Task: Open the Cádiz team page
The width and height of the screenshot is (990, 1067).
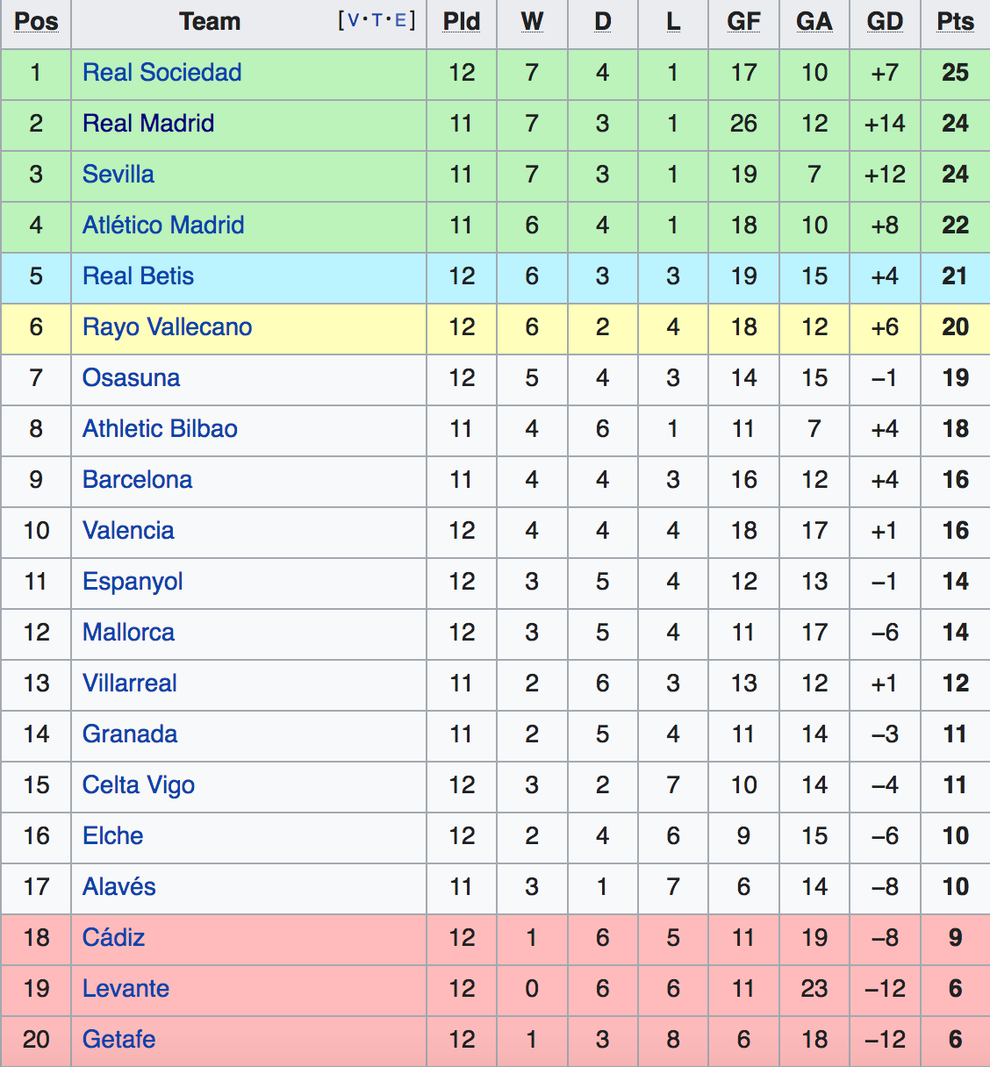Action: coord(114,937)
